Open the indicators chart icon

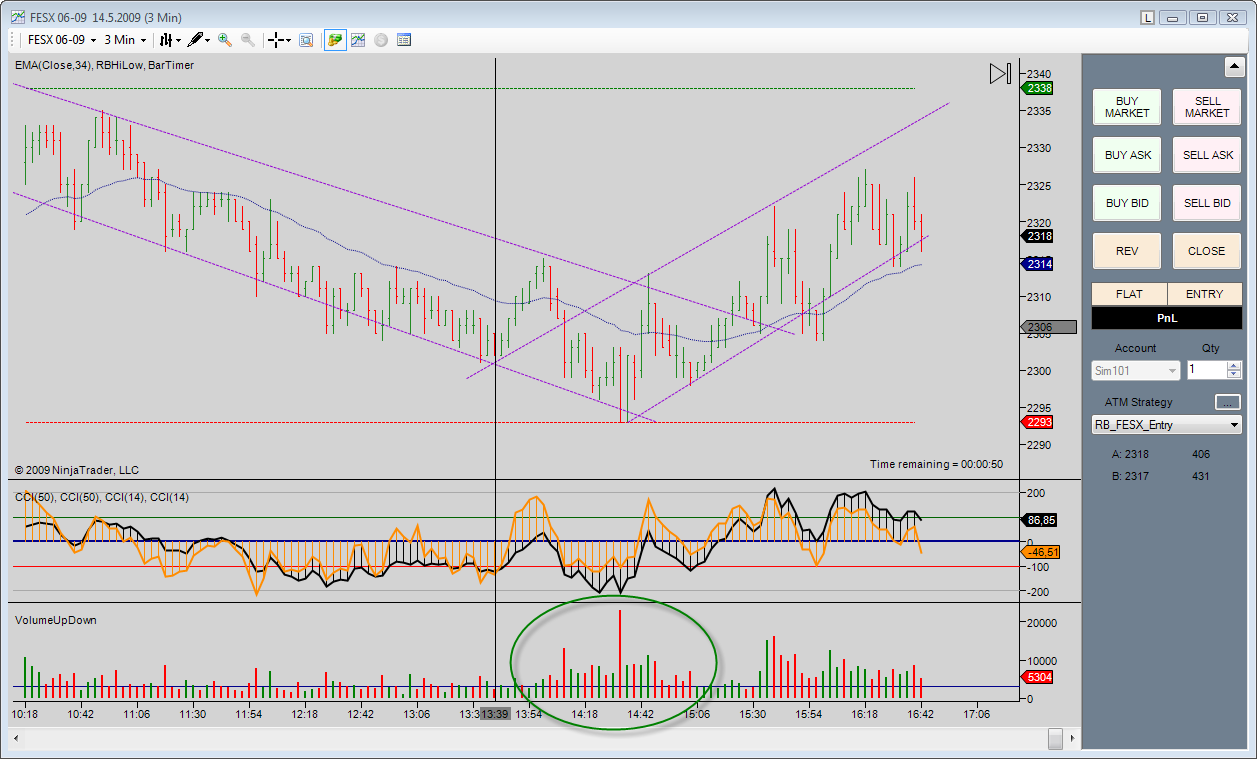(x=357, y=40)
